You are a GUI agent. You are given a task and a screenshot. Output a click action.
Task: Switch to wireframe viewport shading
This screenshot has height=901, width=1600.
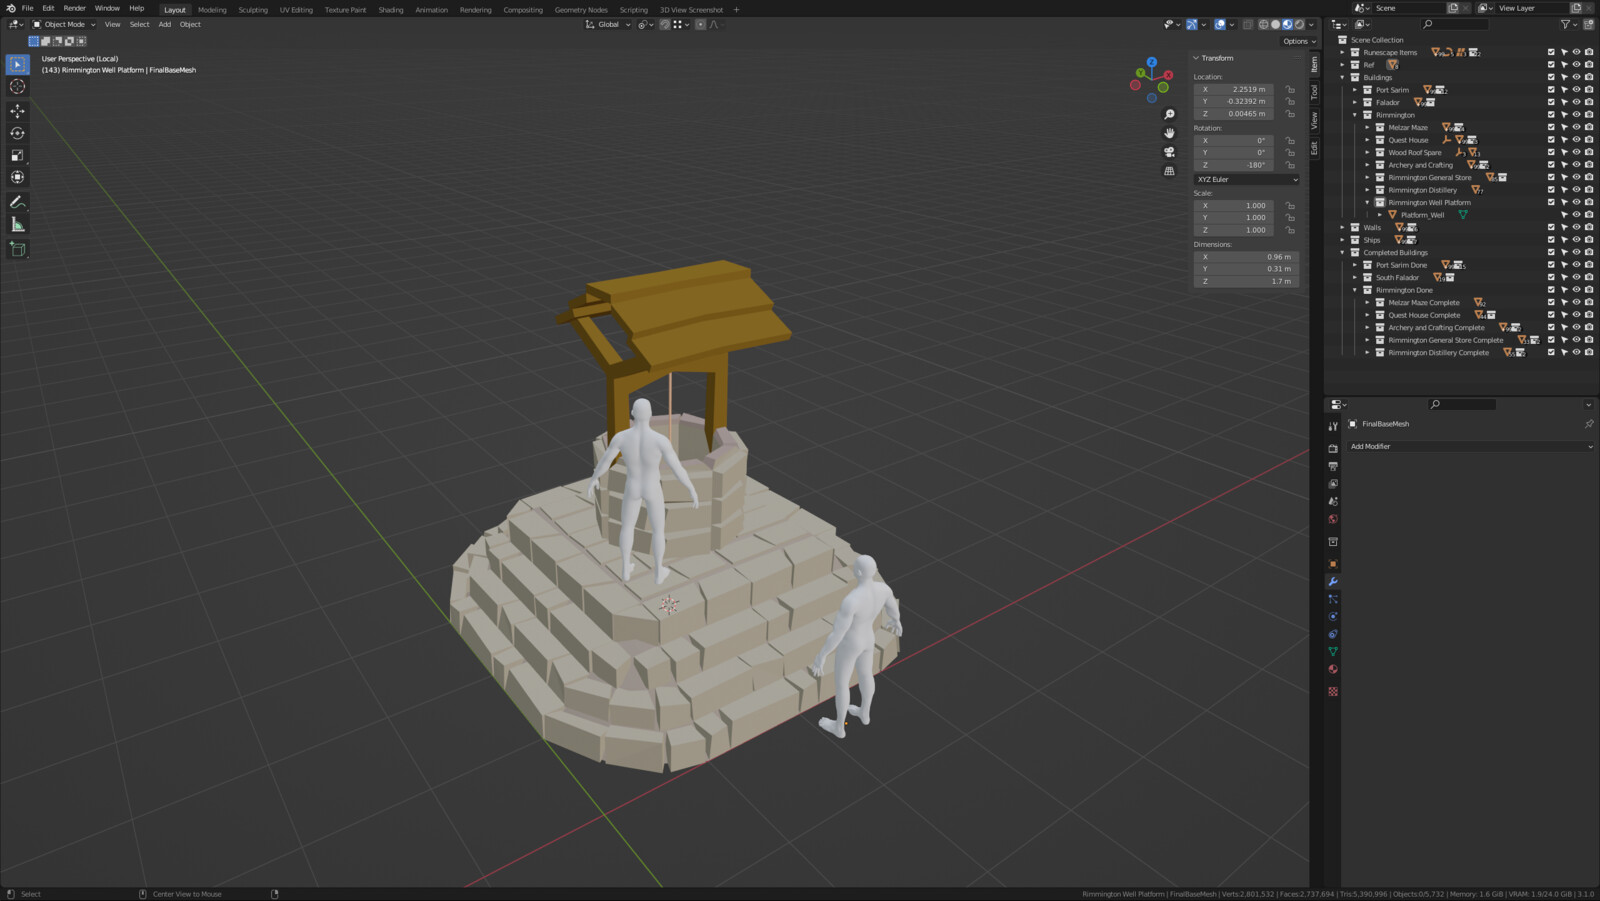pos(1263,24)
